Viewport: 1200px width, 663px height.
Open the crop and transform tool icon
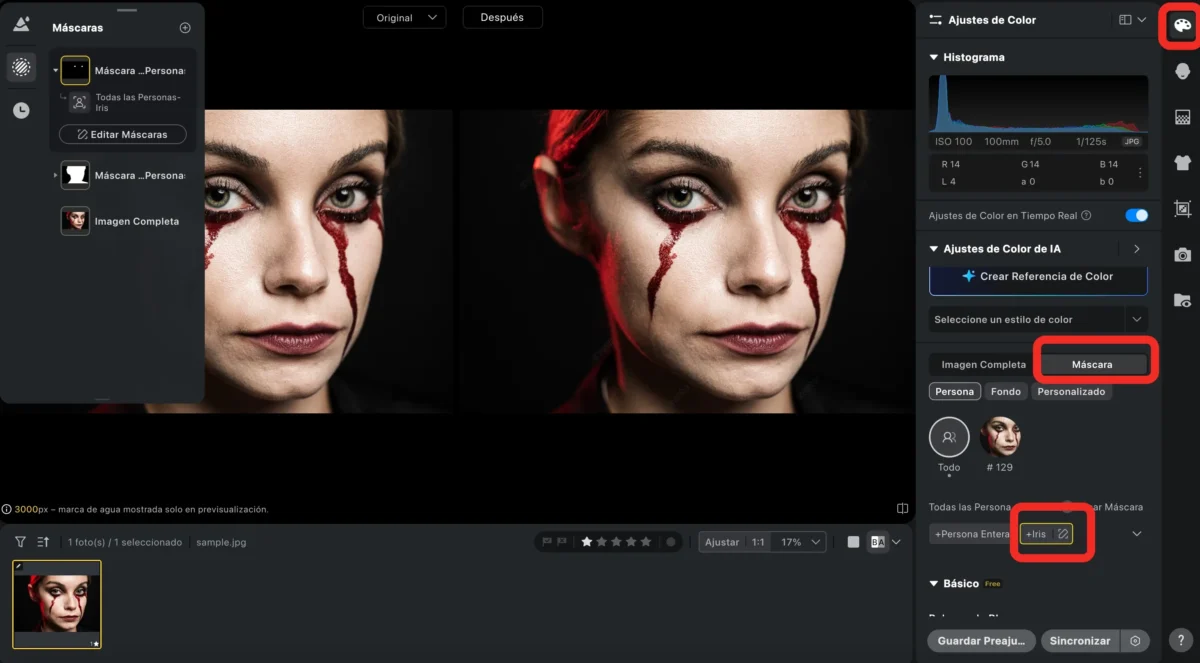click(1182, 209)
